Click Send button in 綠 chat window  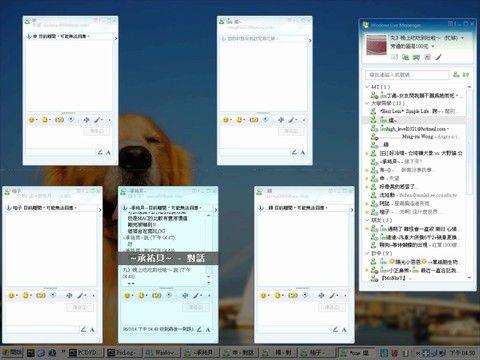pos(332,307)
